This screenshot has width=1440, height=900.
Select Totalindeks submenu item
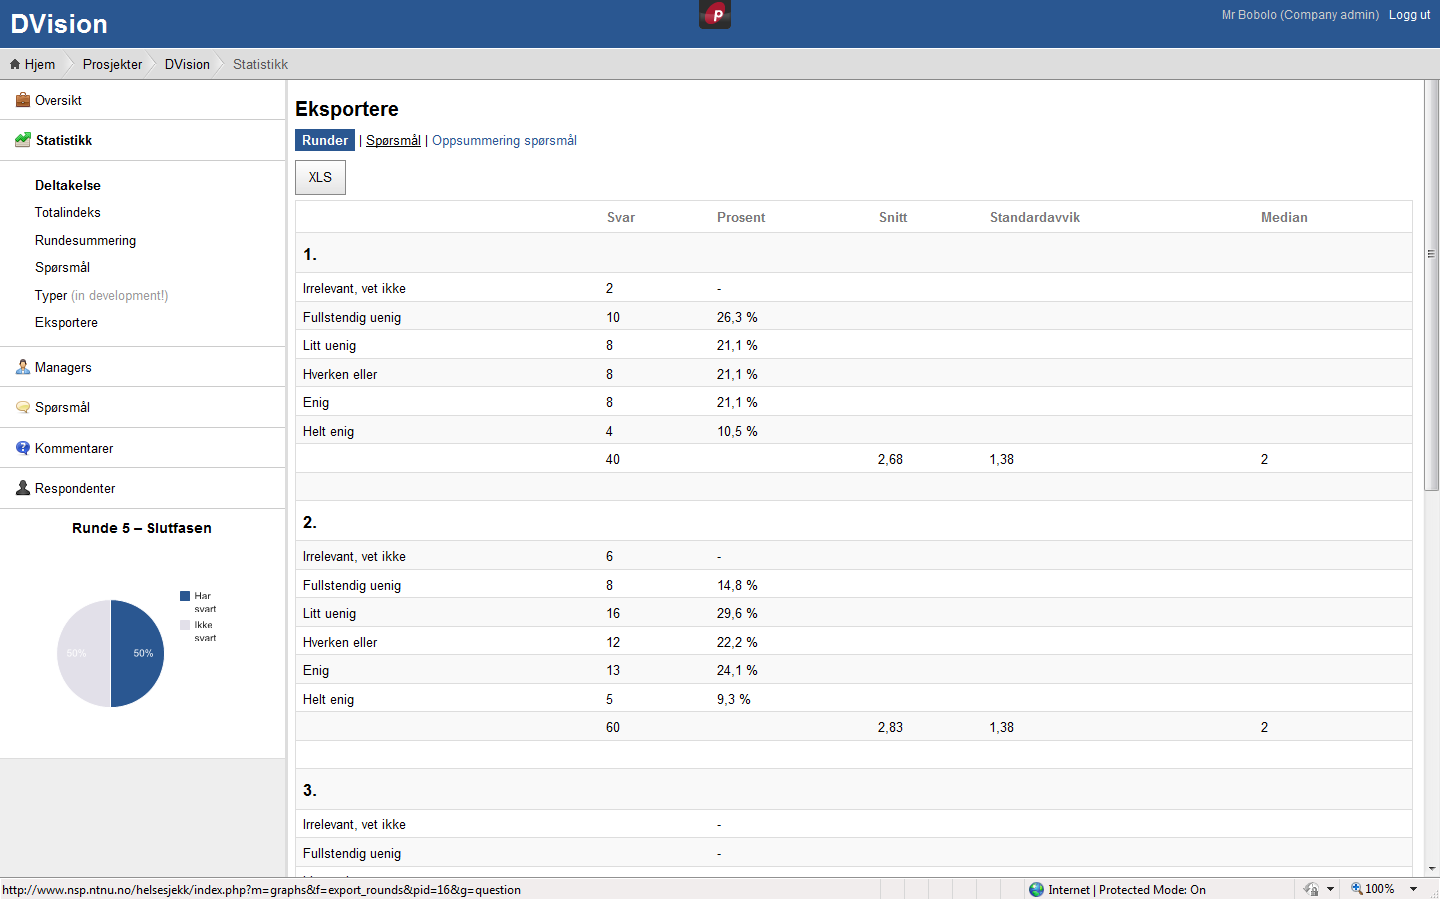tap(68, 212)
